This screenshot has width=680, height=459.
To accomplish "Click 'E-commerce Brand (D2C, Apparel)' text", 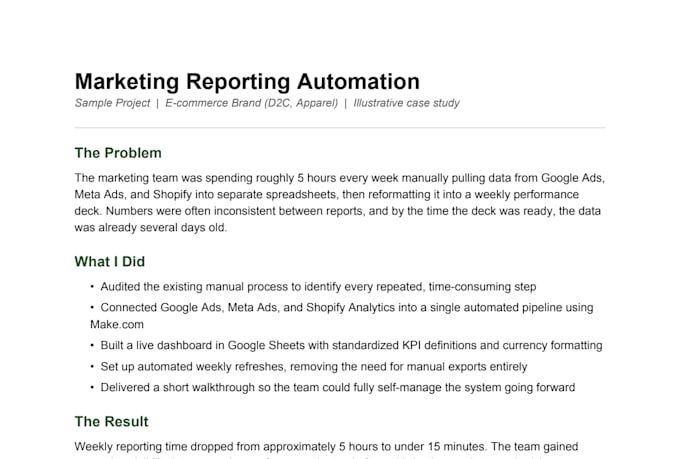I will (x=252, y=103).
